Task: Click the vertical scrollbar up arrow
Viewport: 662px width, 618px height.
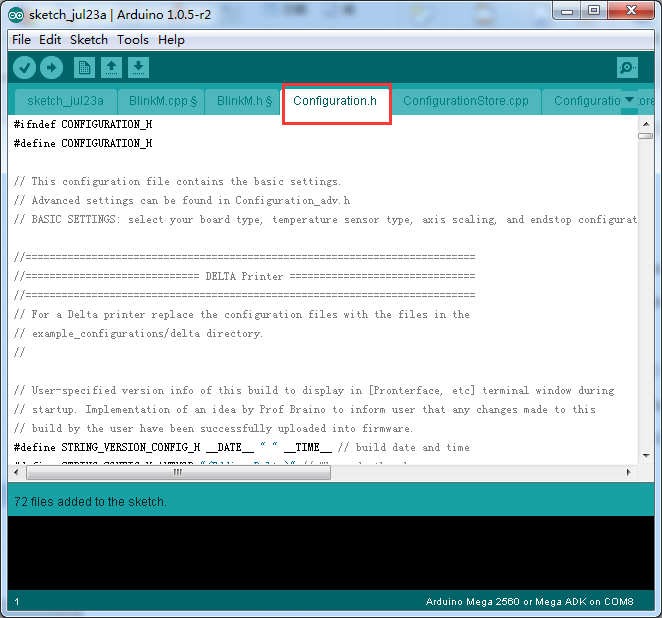Action: coord(646,124)
